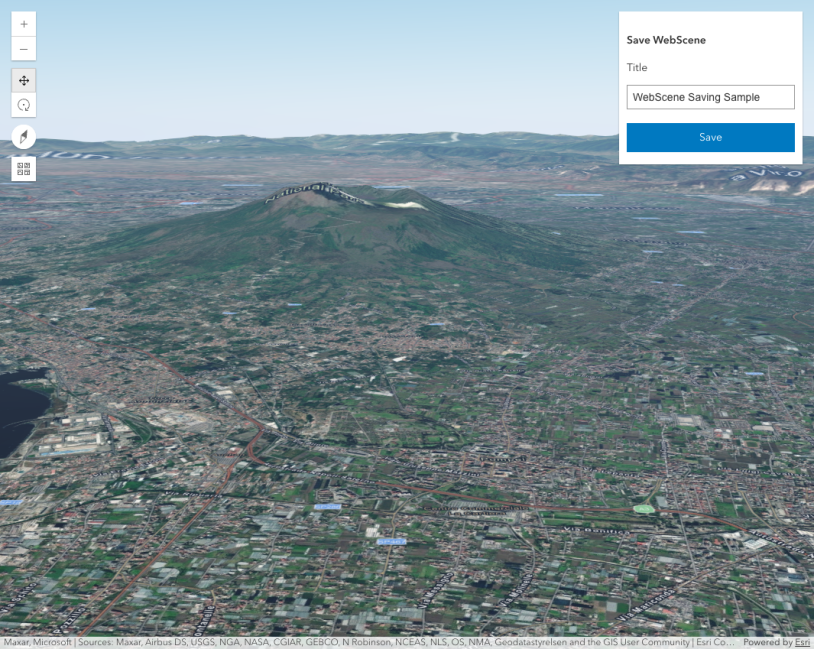
Task: Select the green oval stadium on the map
Action: pyautogui.click(x=644, y=509)
